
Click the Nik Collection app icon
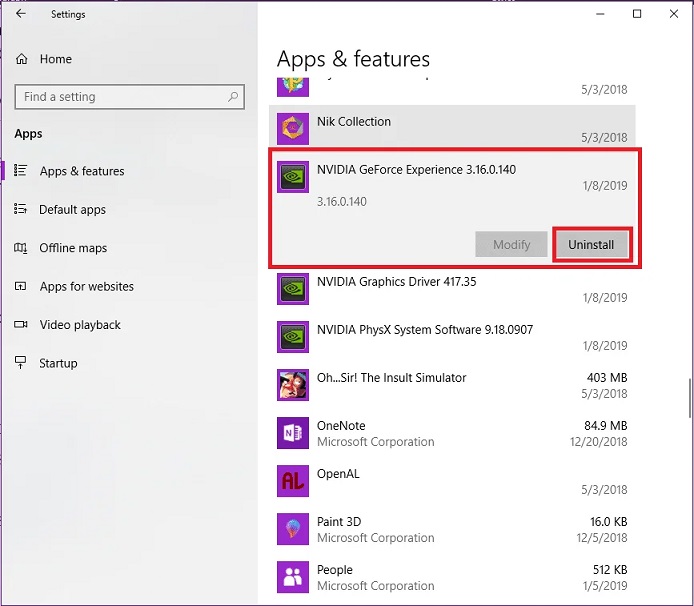coord(293,129)
